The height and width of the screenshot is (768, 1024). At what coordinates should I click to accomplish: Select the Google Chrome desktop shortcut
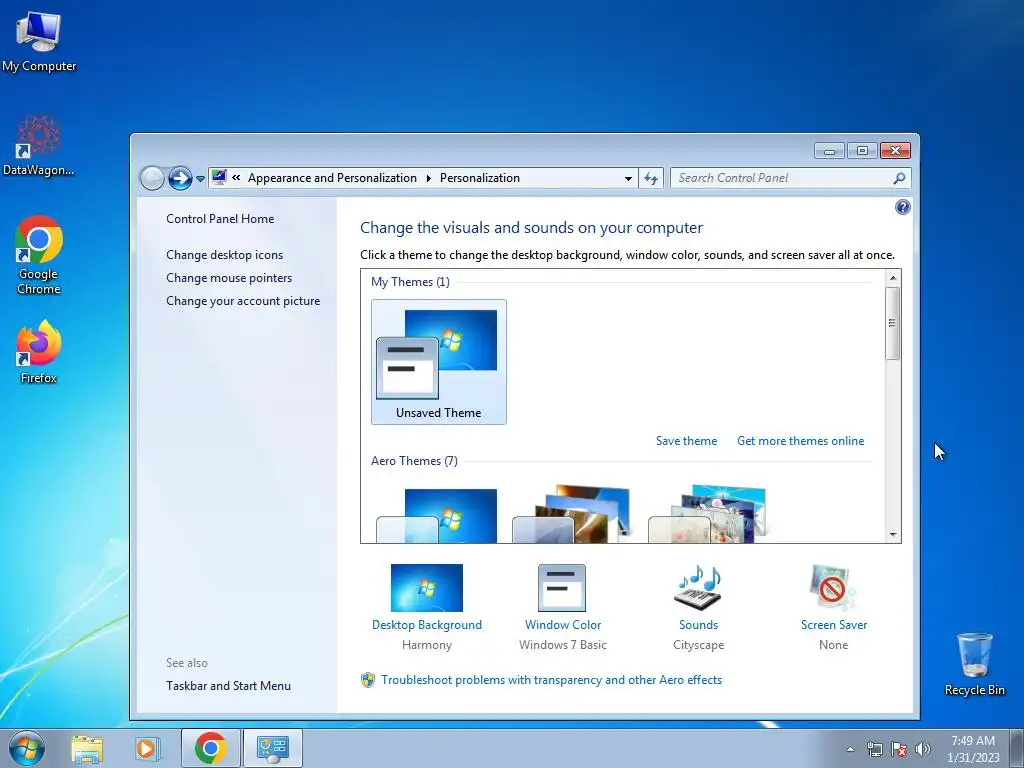(39, 255)
